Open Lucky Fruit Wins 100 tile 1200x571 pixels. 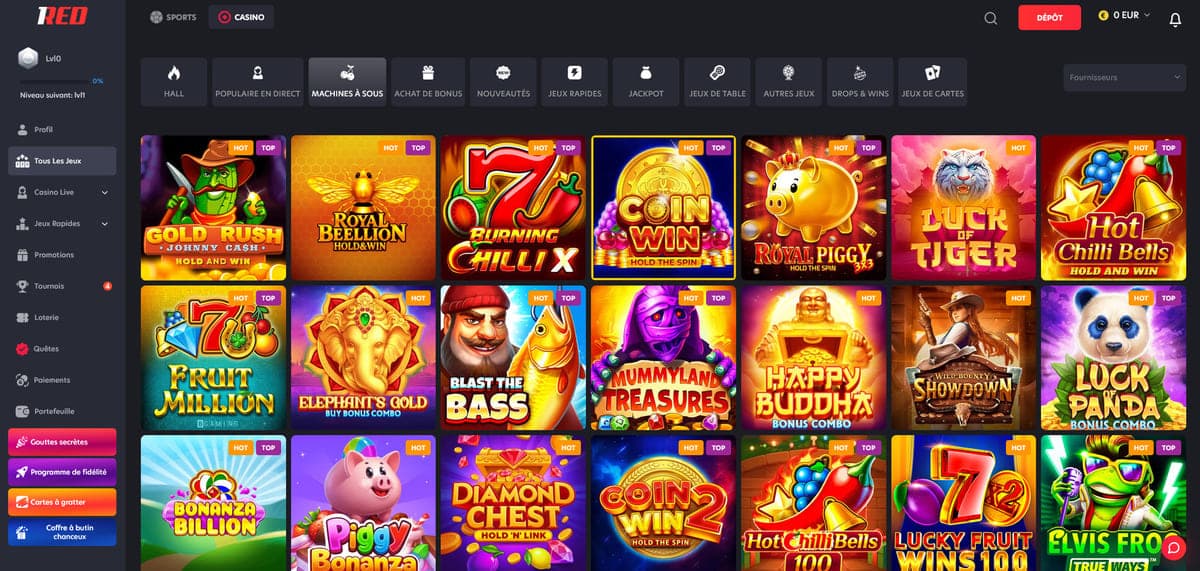click(x=963, y=503)
